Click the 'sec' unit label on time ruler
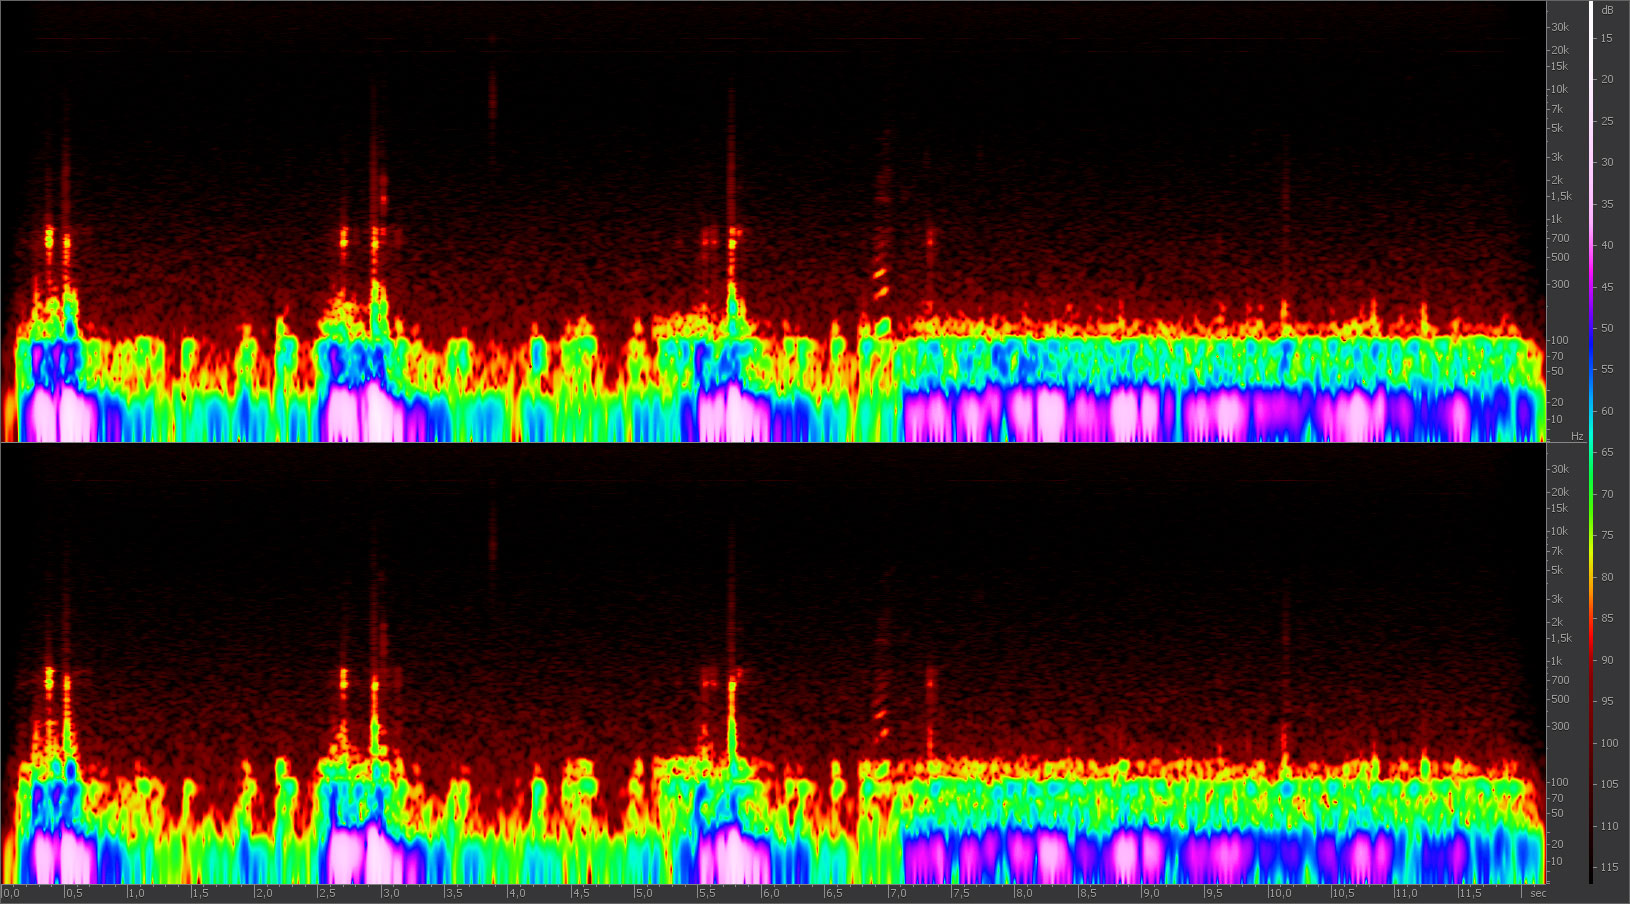Viewport: 1630px width, 904px height. click(1538, 893)
